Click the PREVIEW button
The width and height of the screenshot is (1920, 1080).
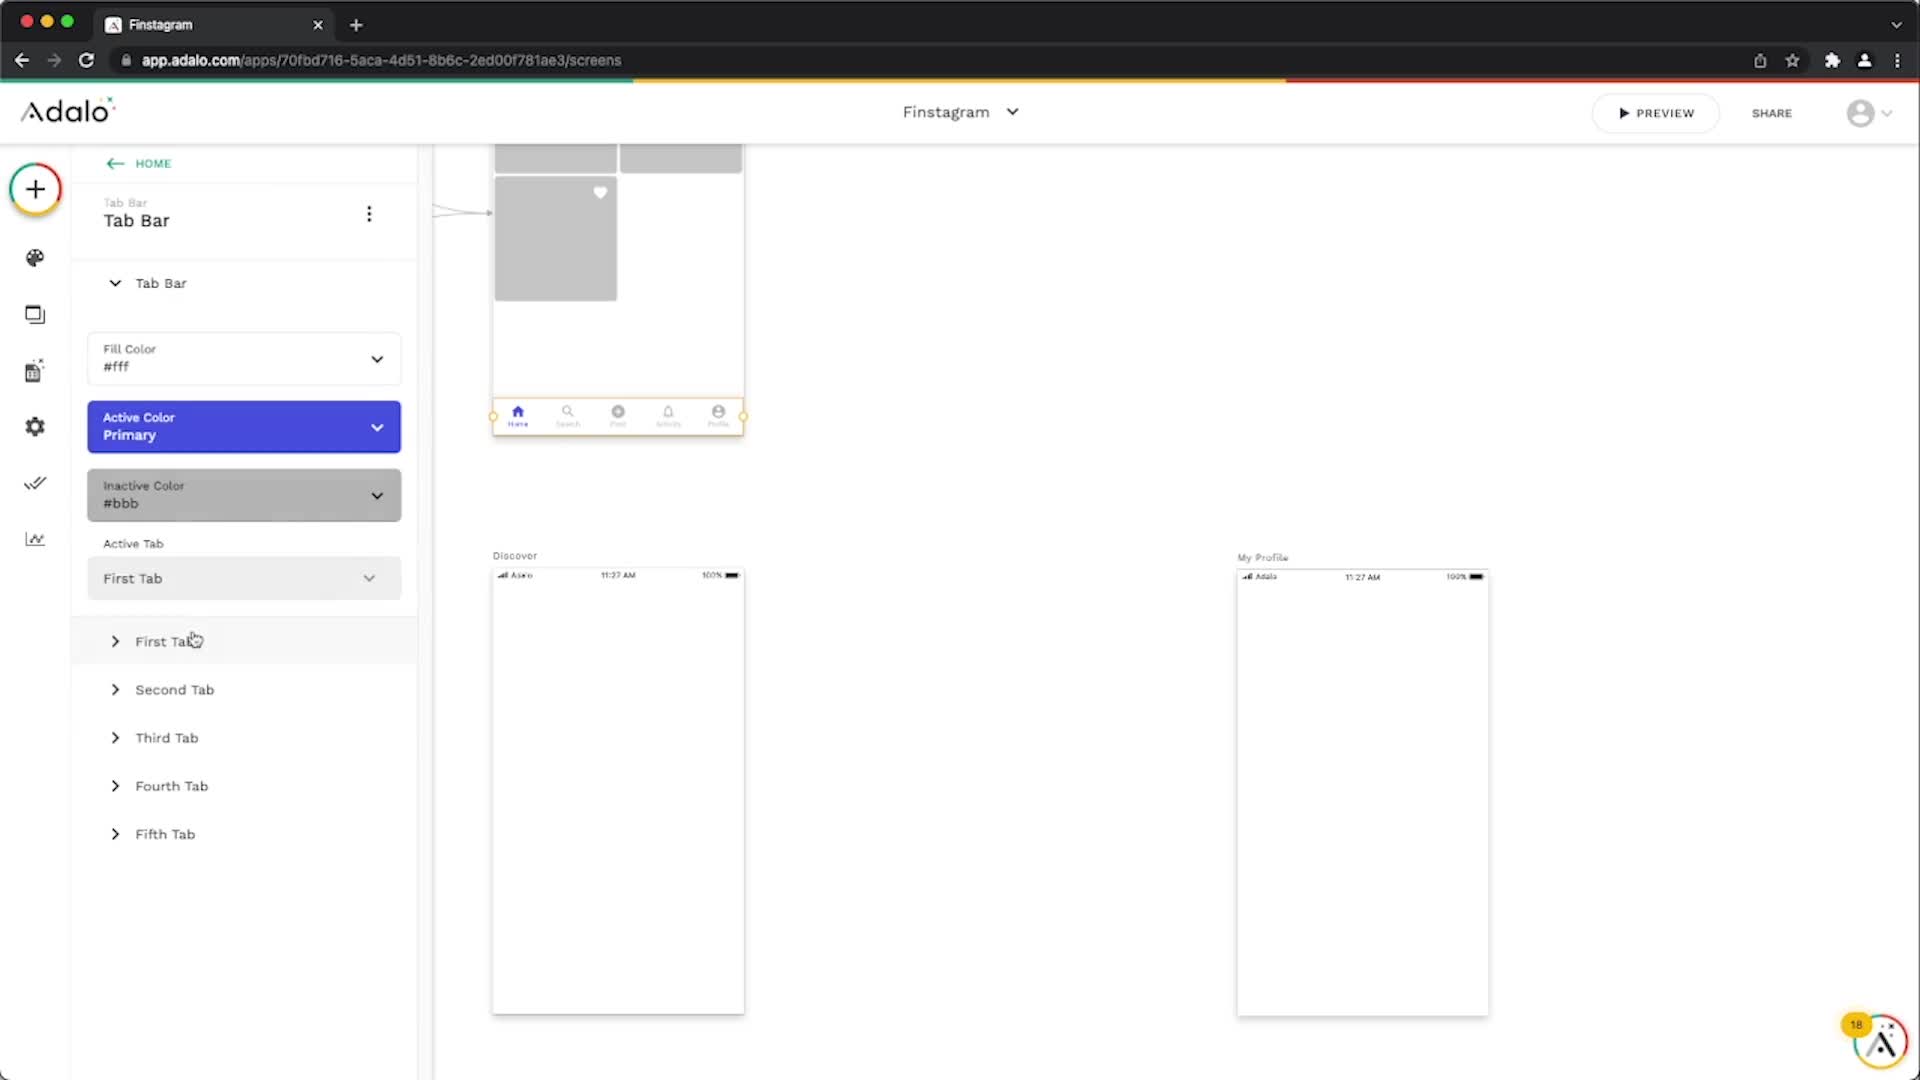point(1655,112)
